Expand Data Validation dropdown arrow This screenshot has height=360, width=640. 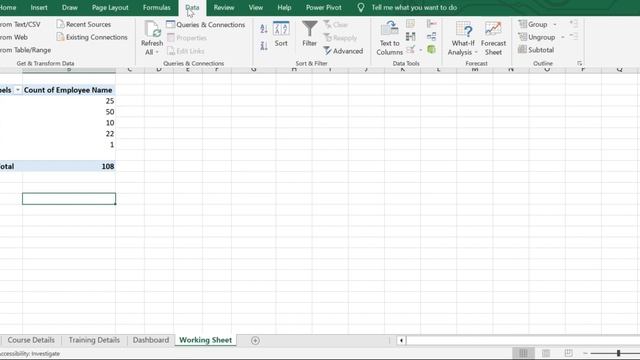[420, 50]
